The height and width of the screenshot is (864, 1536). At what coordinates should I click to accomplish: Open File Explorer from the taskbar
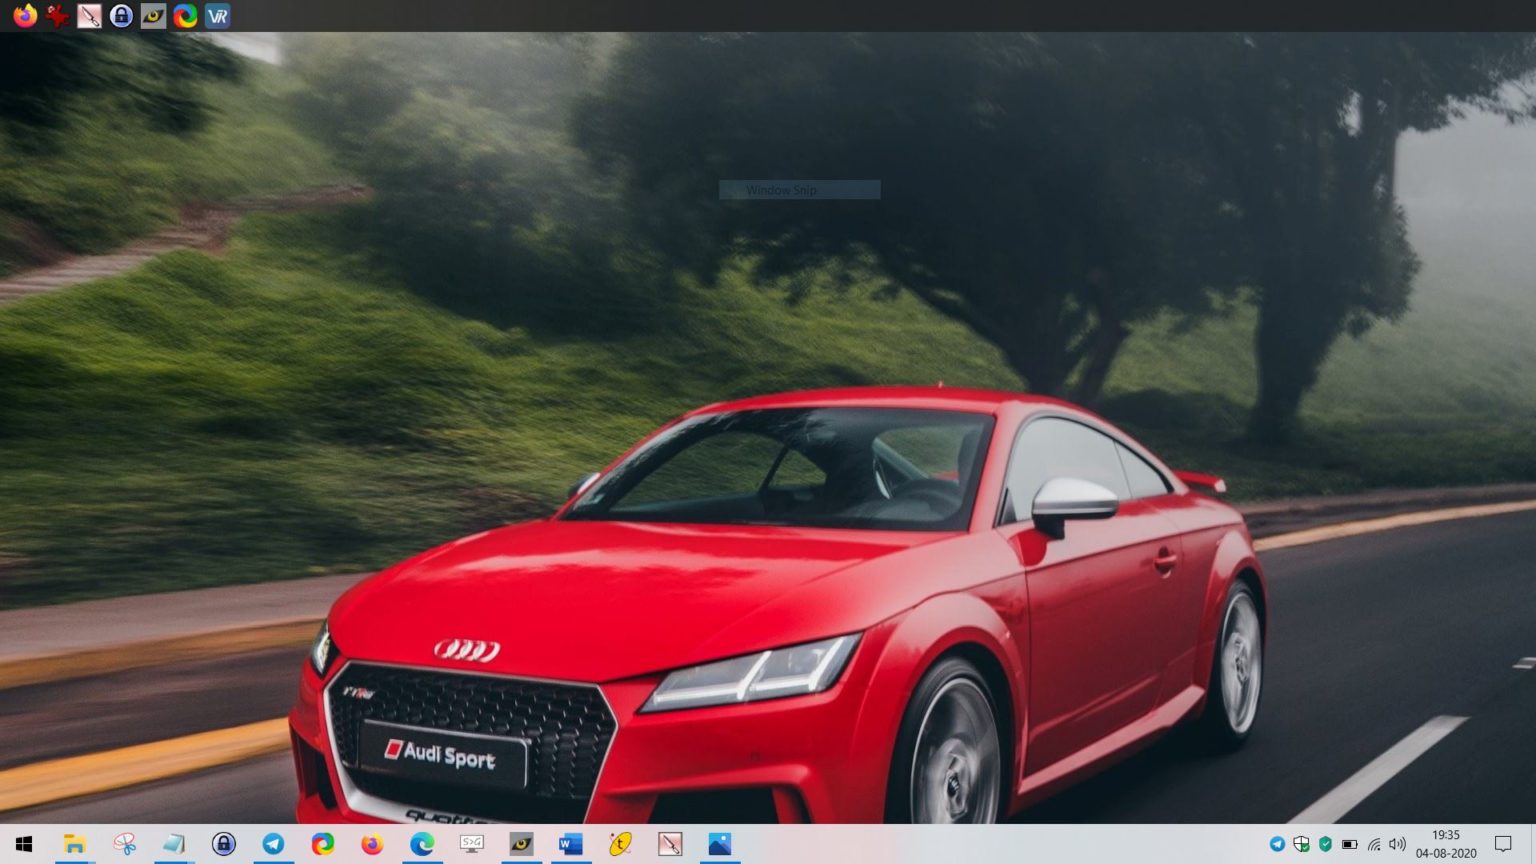point(75,844)
